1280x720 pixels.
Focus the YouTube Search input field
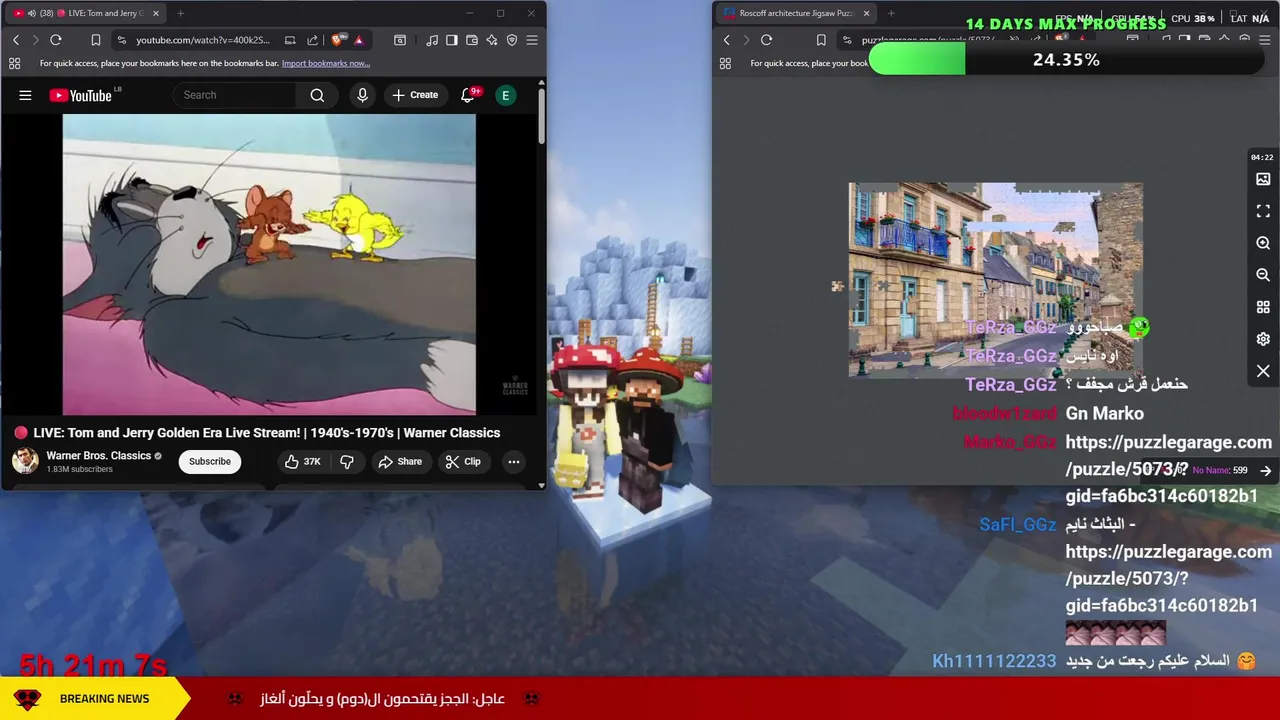[235, 95]
